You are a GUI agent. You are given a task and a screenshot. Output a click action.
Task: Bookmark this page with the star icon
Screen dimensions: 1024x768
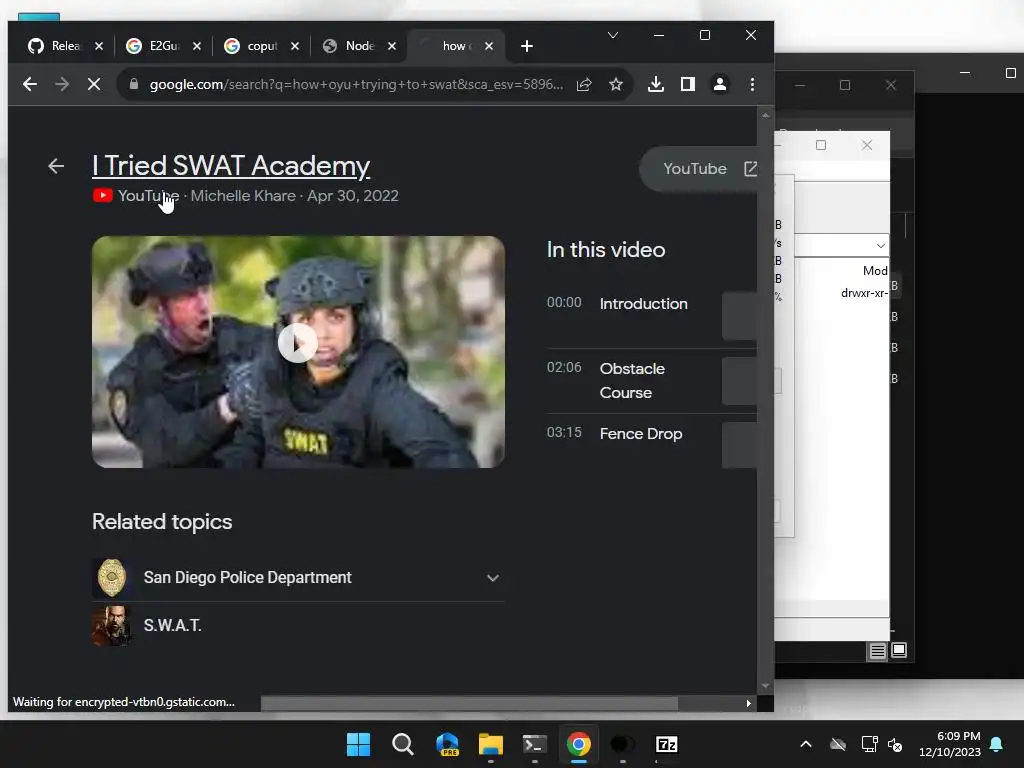[615, 84]
